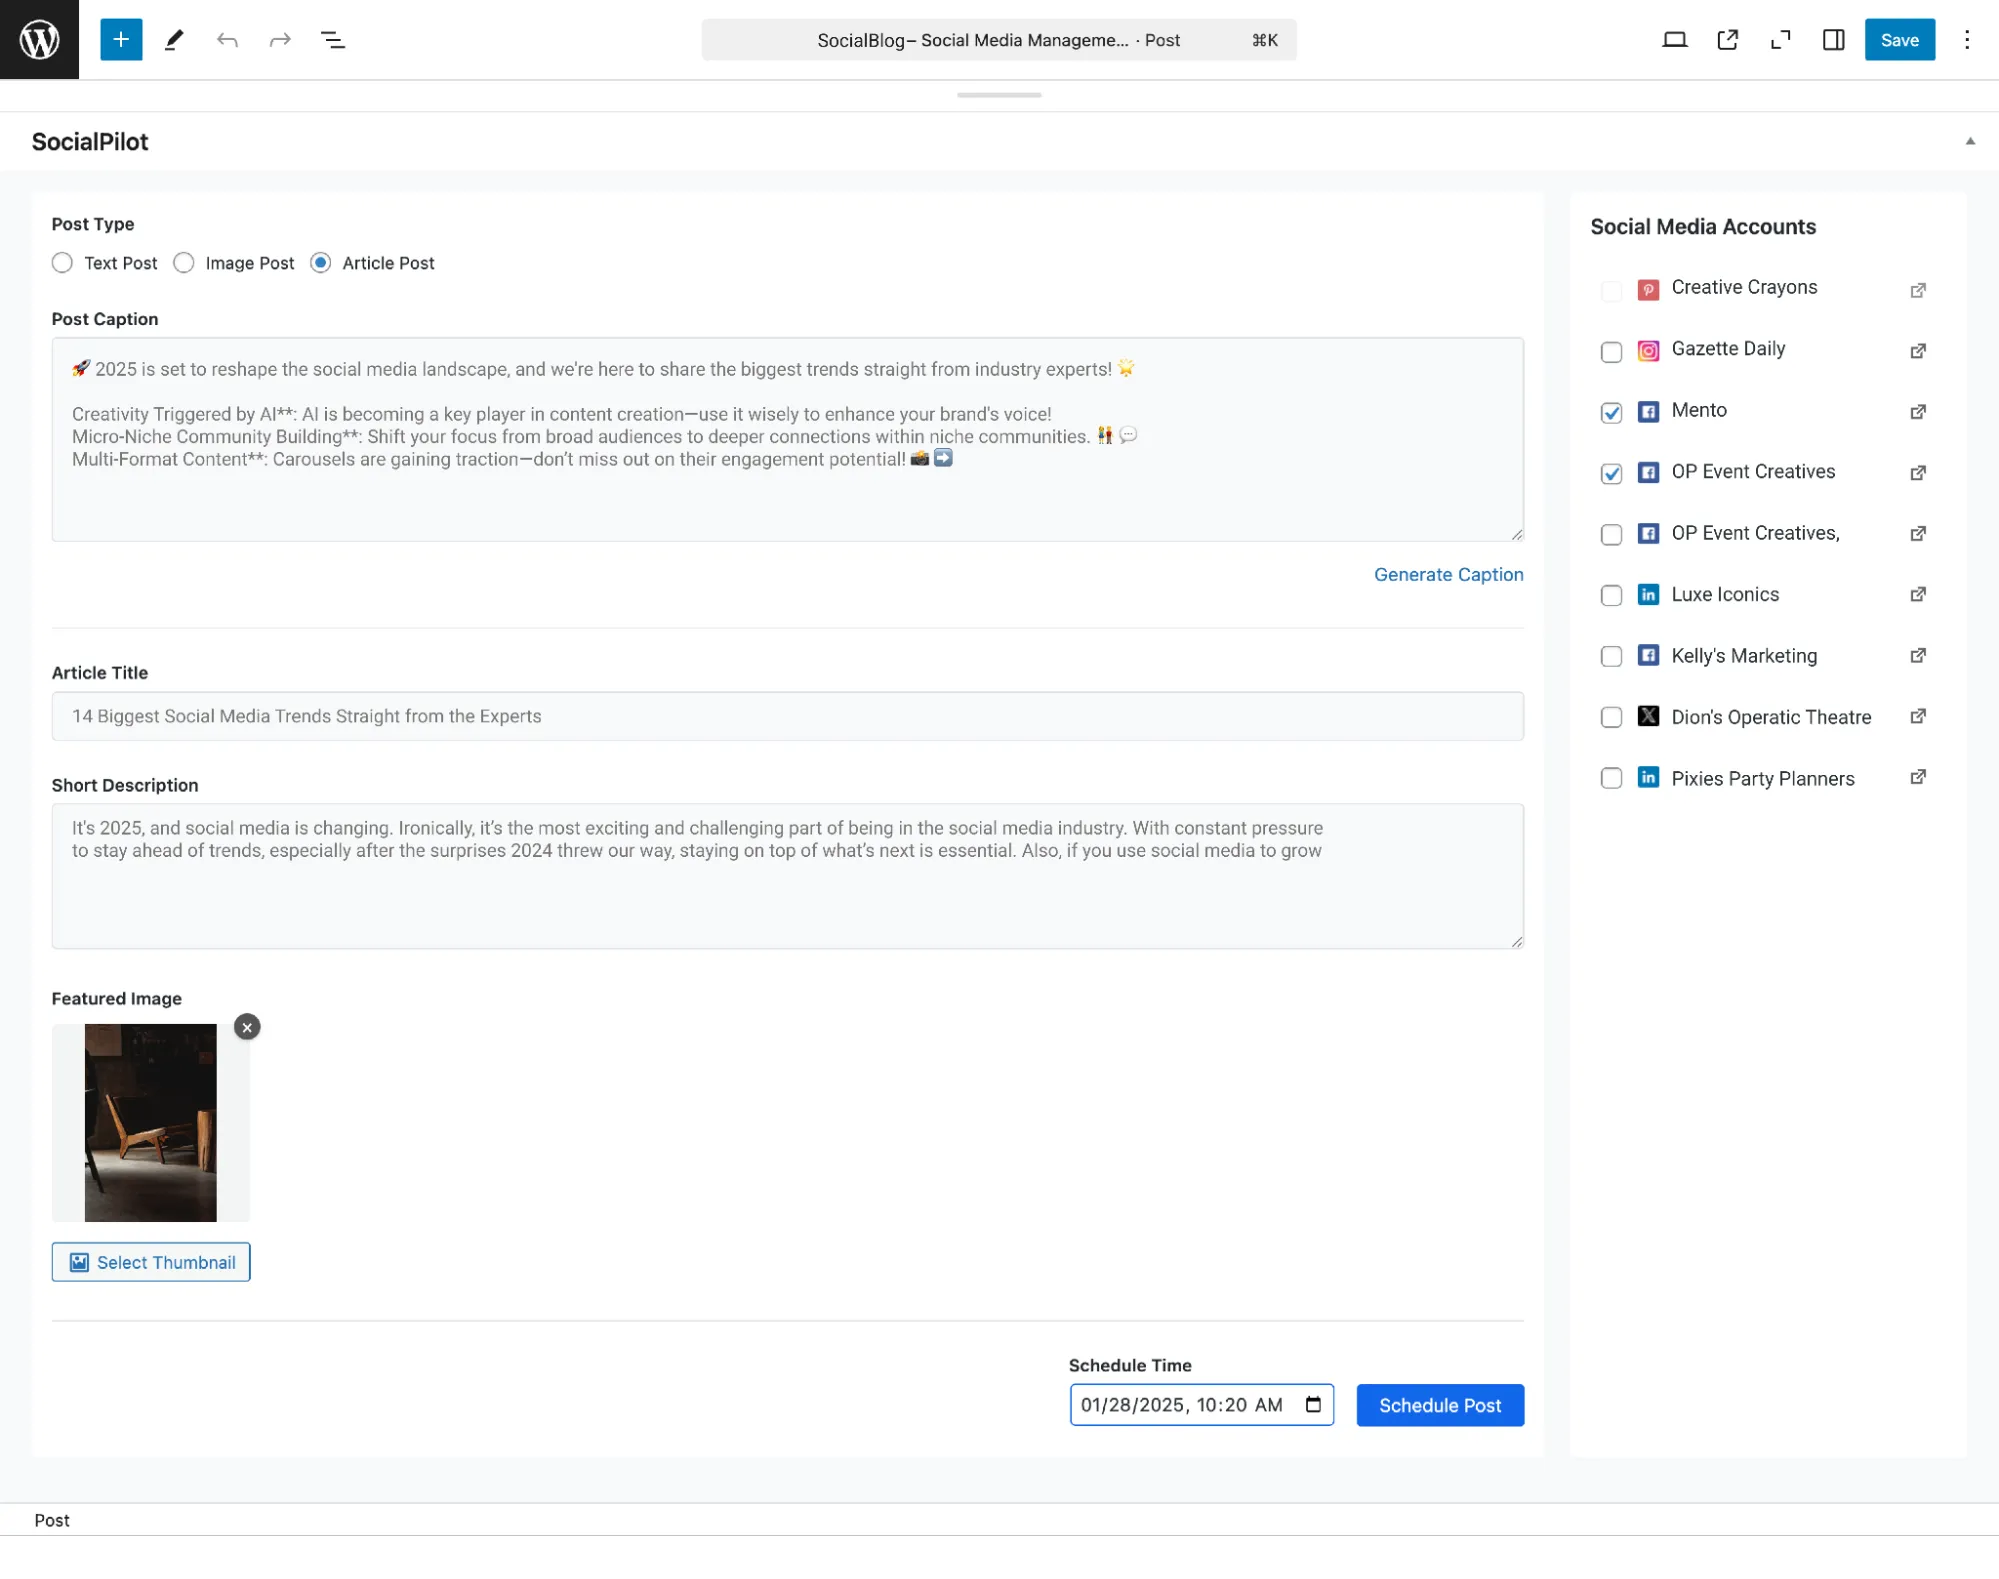Screen dimensions: 1999x1579
Task: Click the Post breadcrumb at the bottom
Action: (52, 1519)
